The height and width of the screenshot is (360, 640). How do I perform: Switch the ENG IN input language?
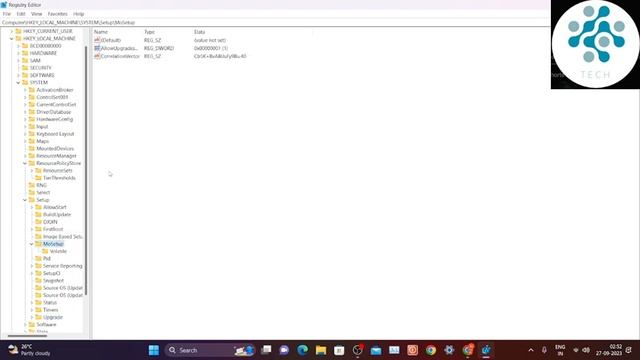tap(560, 350)
